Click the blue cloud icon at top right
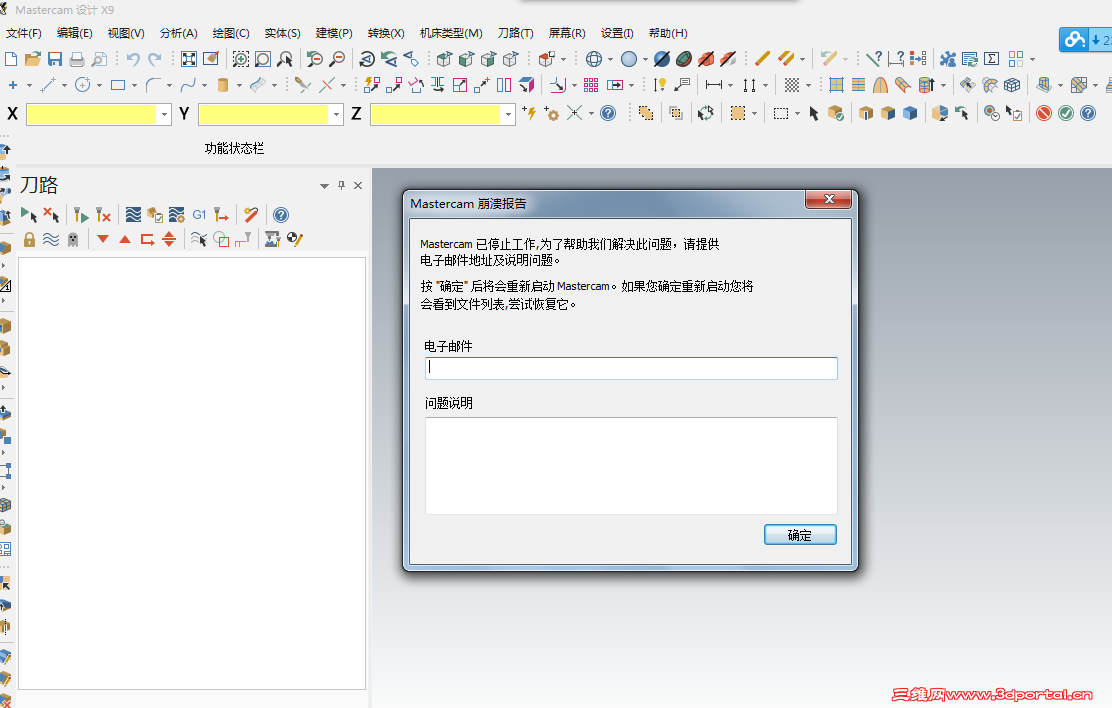1112x708 pixels. [1074, 40]
